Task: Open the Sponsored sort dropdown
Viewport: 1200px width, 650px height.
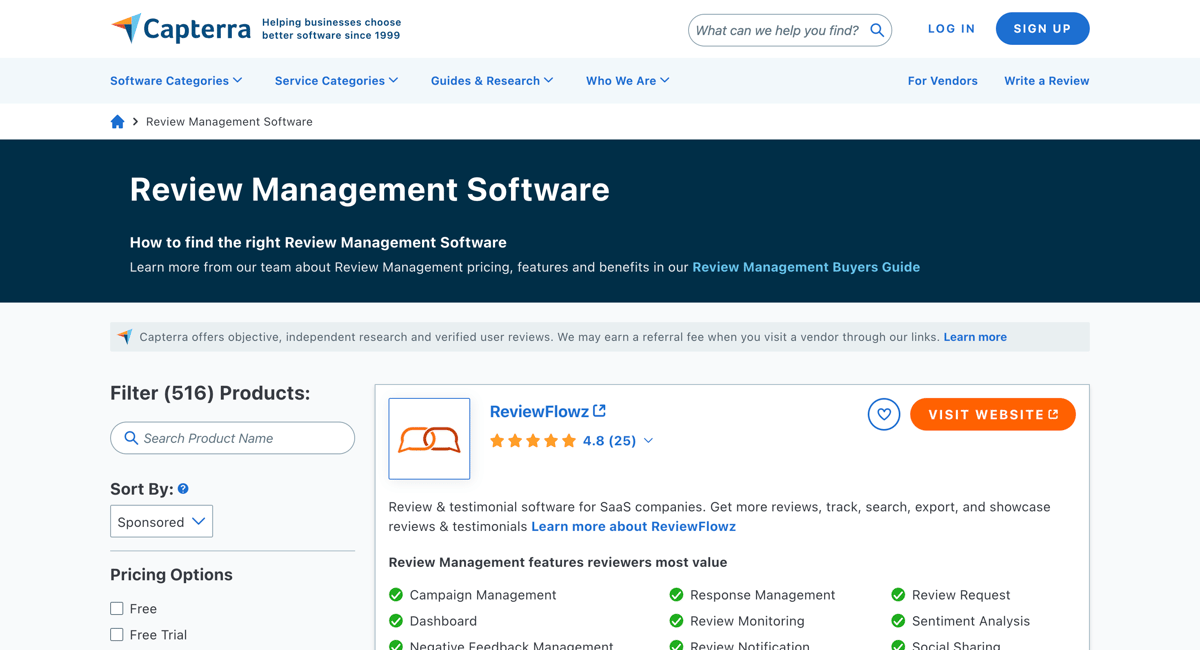Action: pos(161,522)
